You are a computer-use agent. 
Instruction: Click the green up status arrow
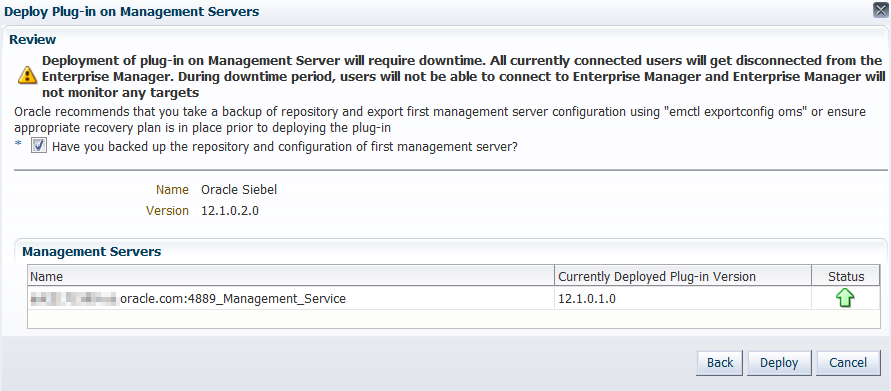(846, 298)
